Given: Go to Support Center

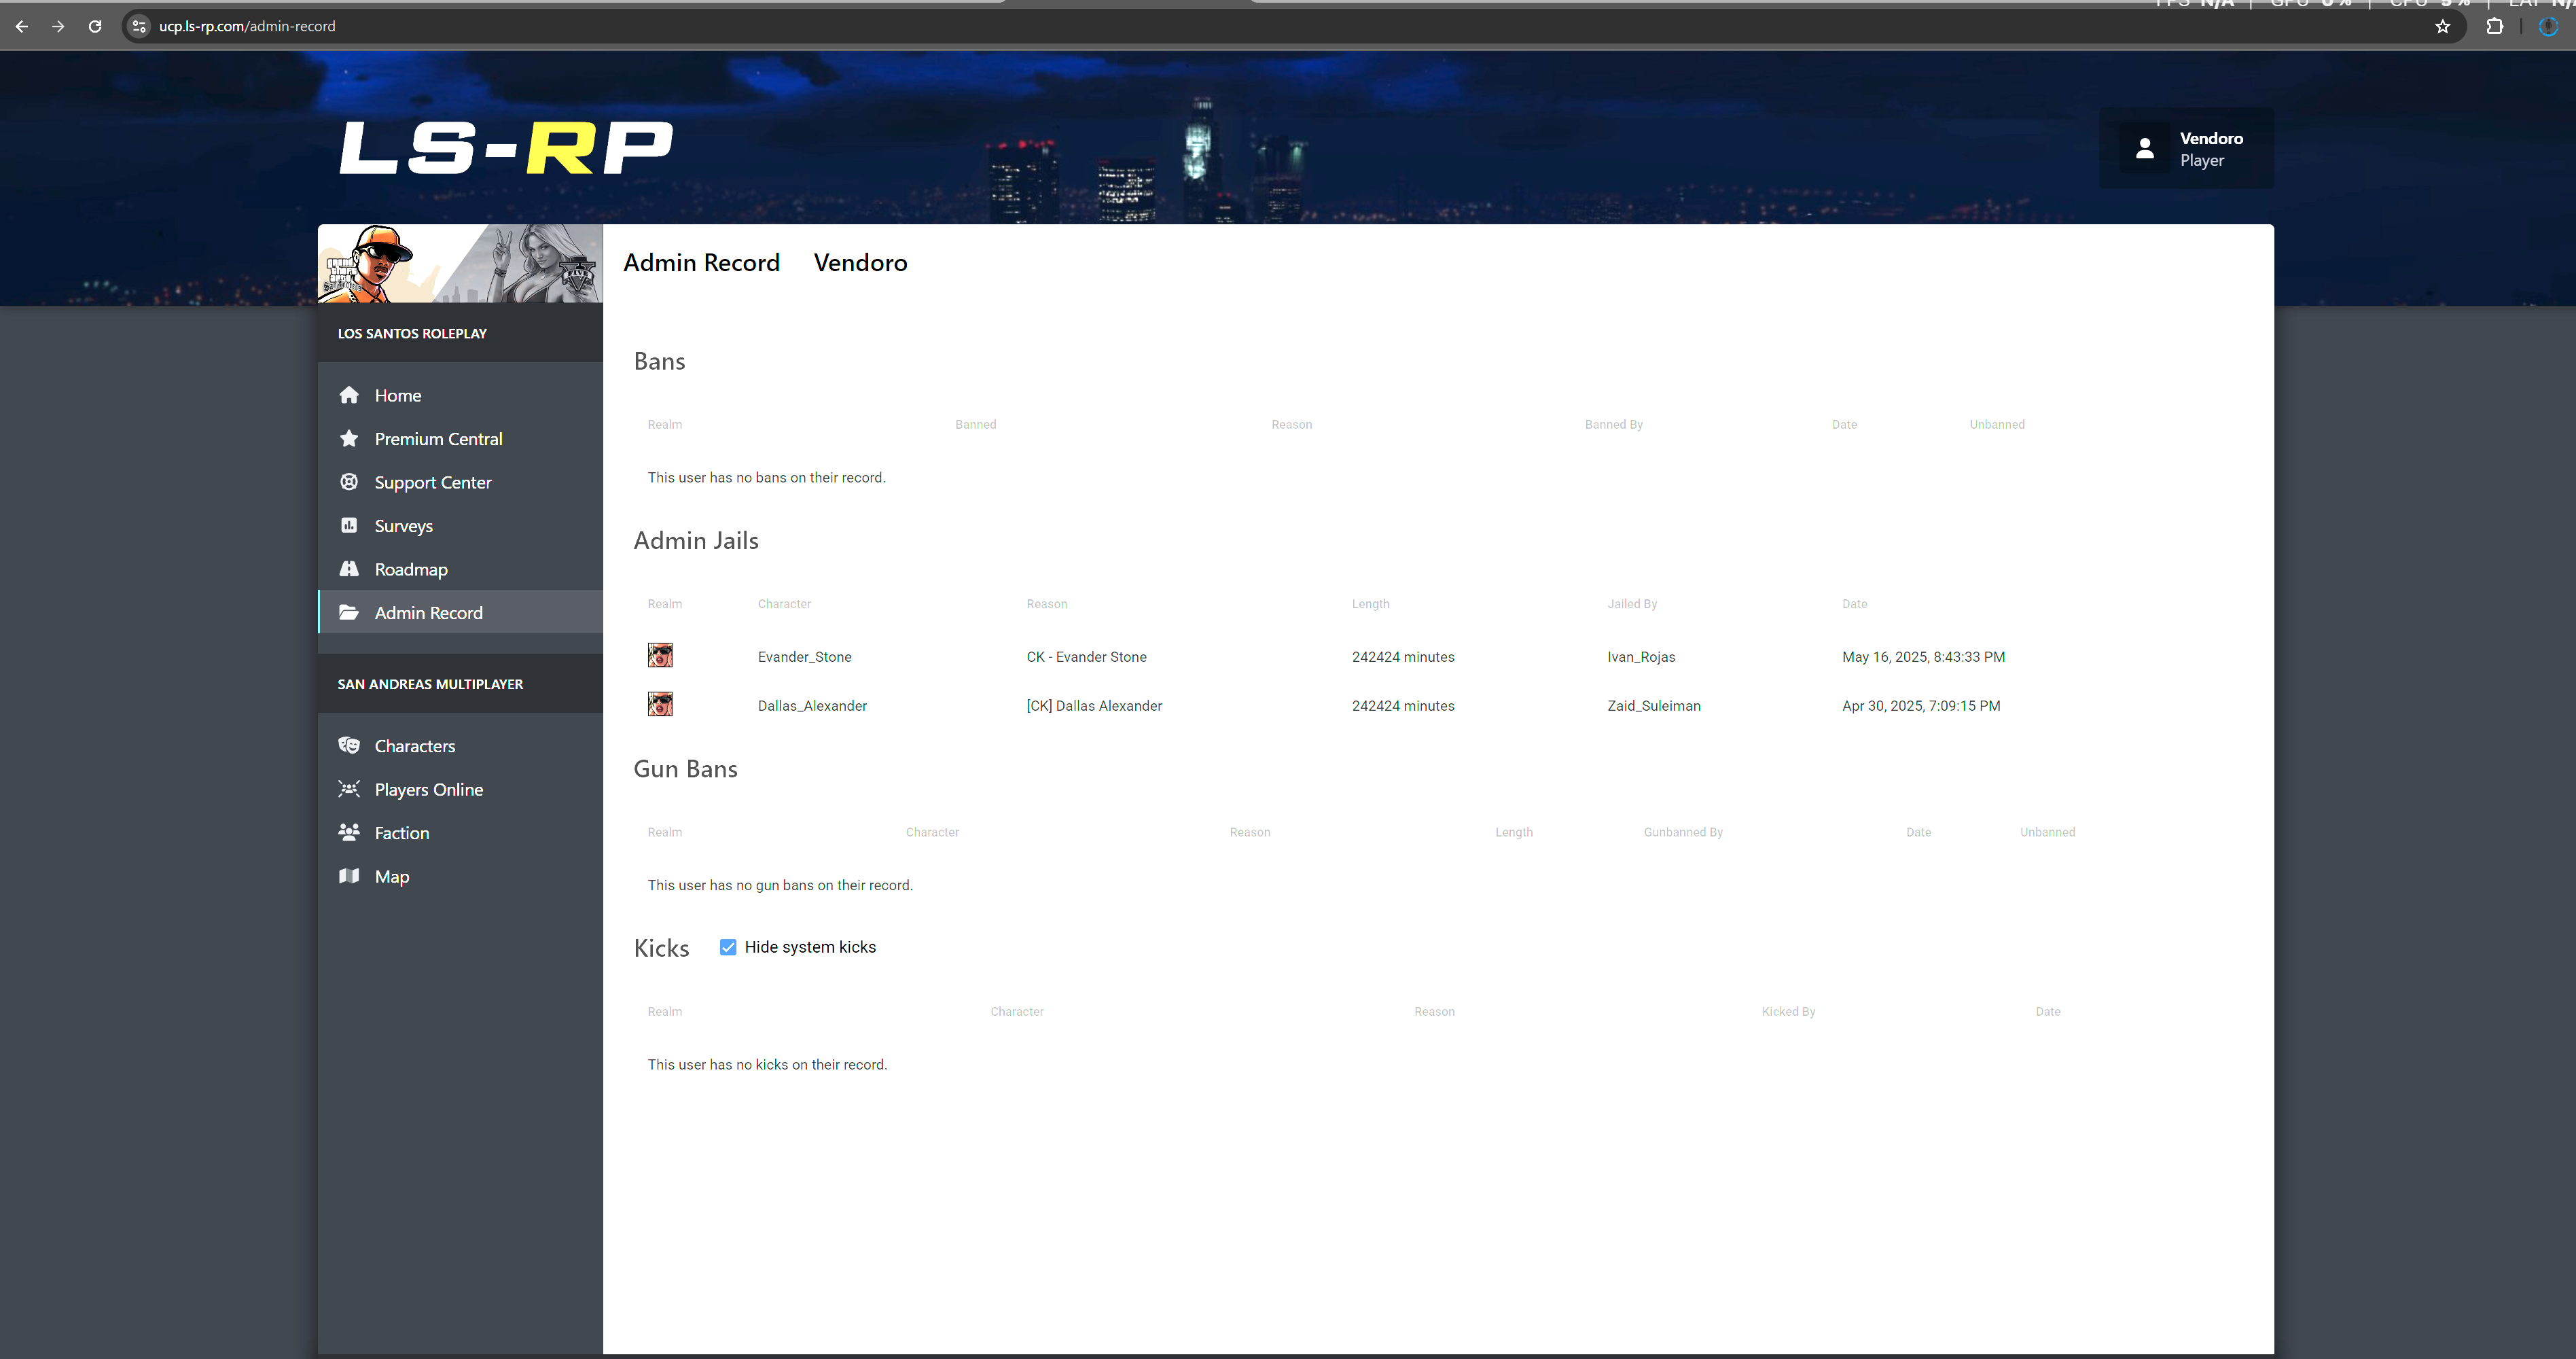Looking at the screenshot, I should (460, 482).
